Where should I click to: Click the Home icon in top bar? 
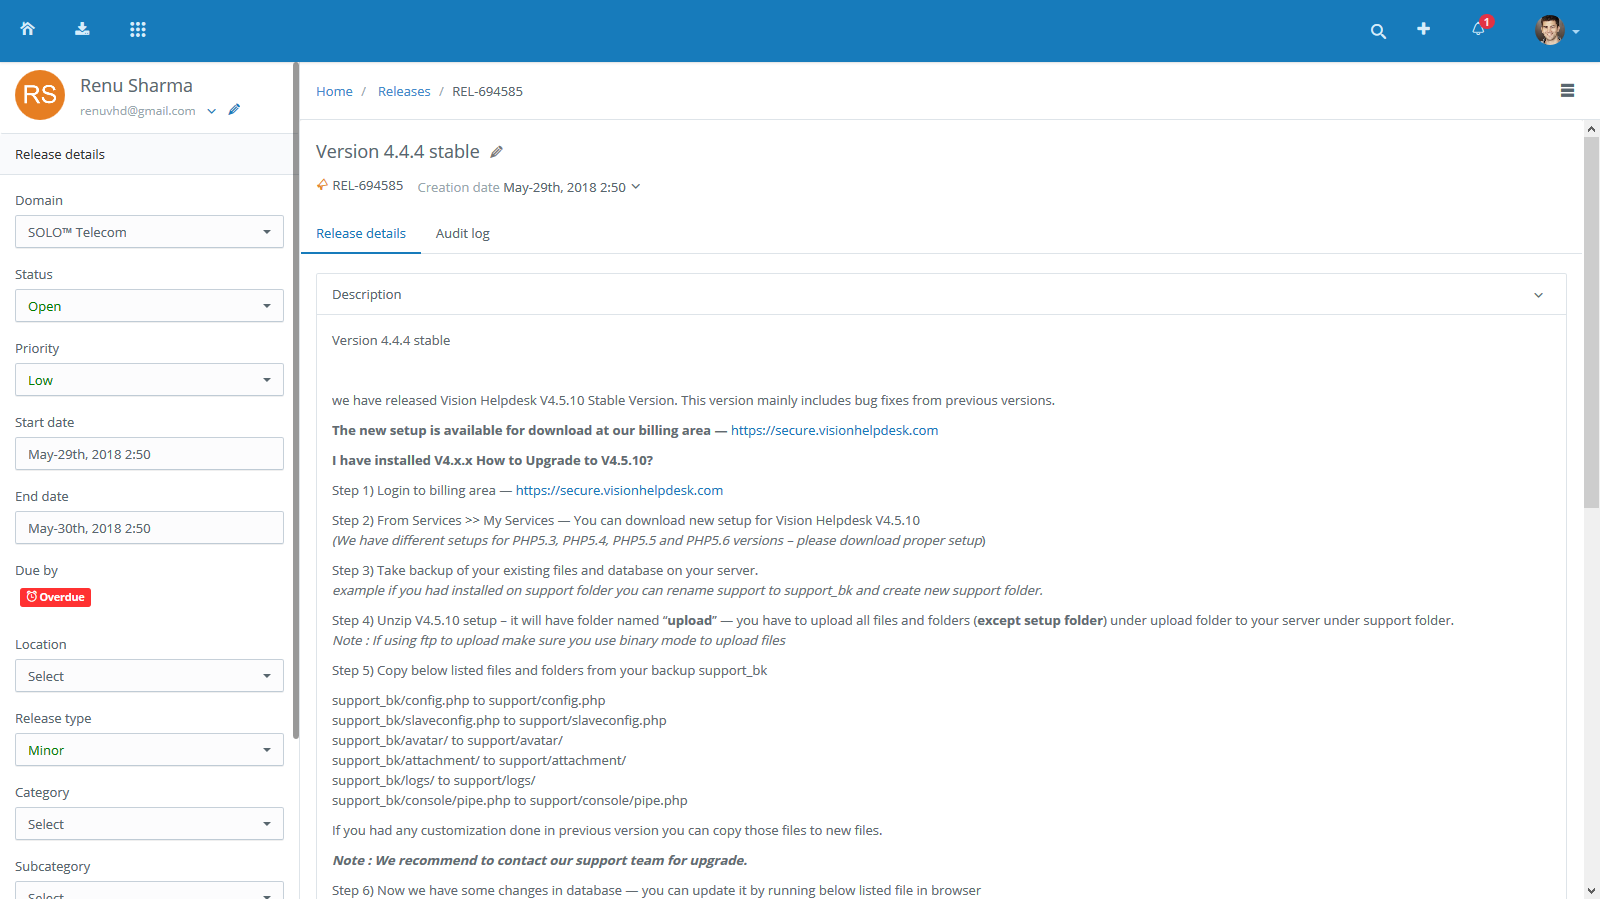coord(28,29)
